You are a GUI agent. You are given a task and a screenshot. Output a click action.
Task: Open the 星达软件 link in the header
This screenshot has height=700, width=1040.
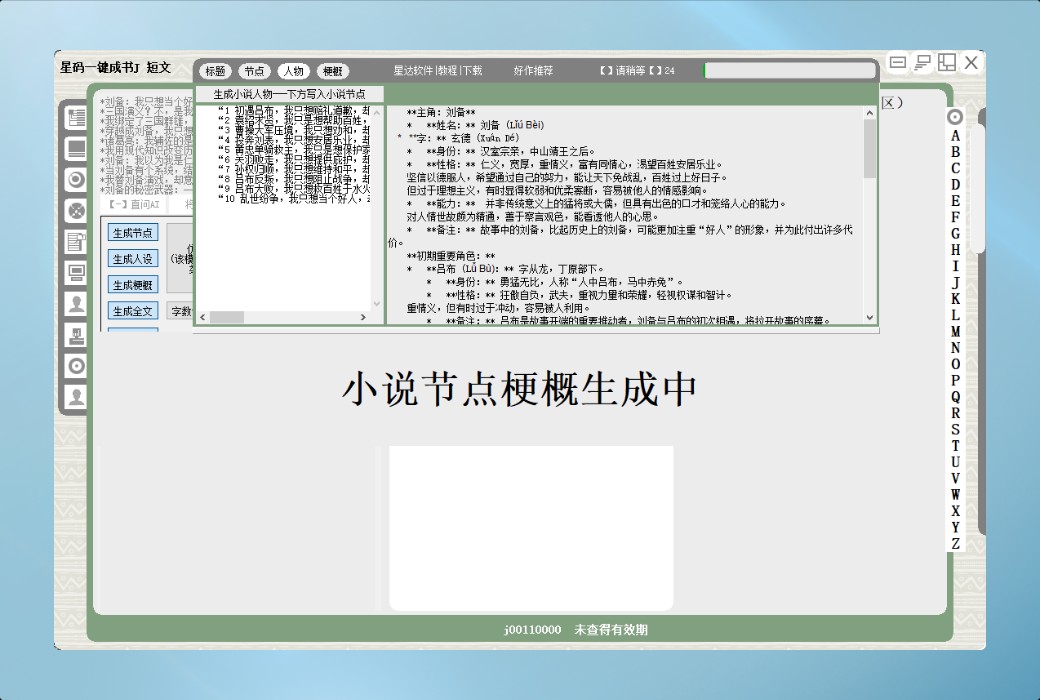411,71
